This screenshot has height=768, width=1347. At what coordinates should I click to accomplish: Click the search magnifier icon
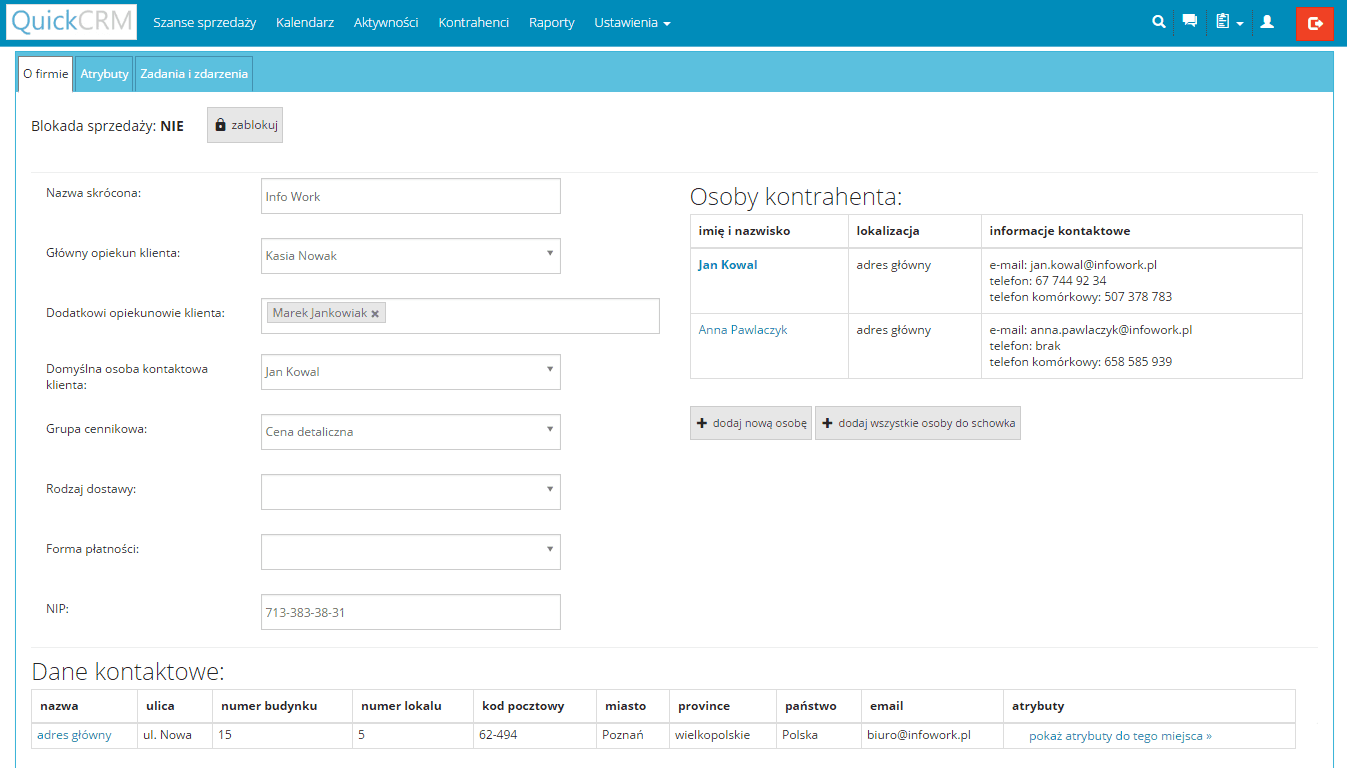[x=1159, y=21]
